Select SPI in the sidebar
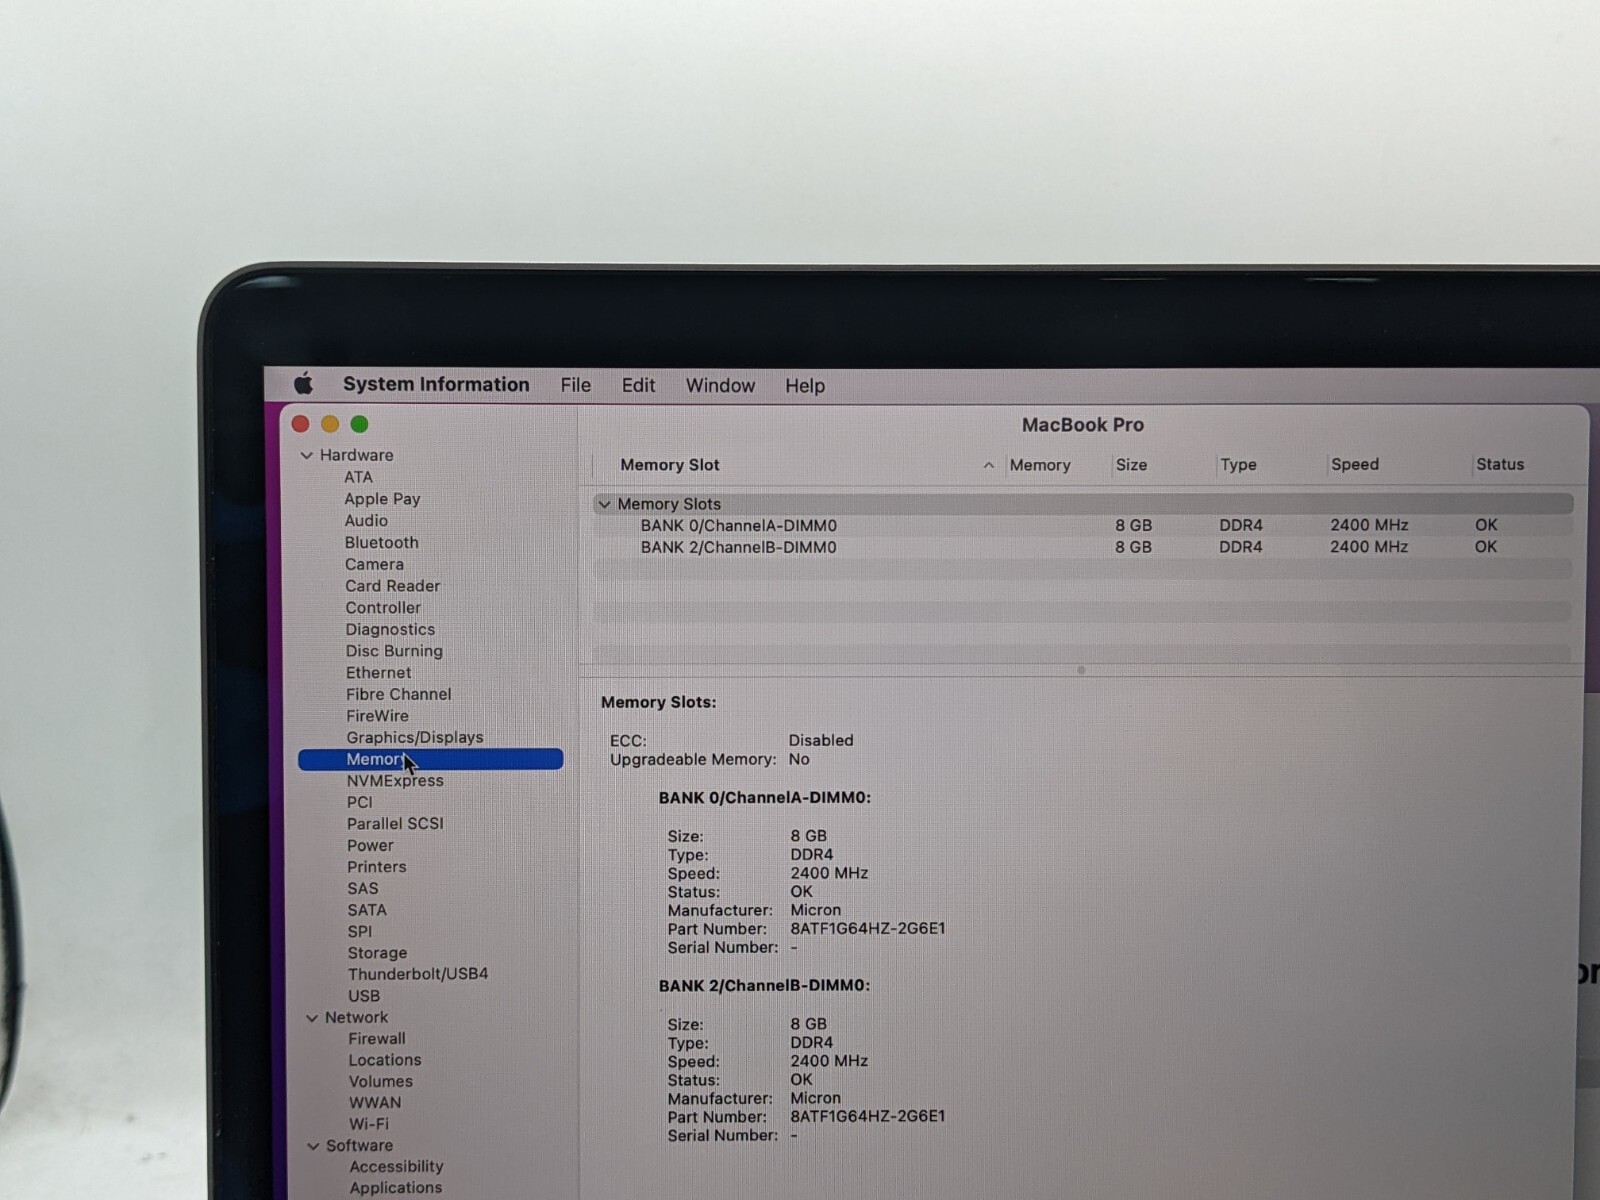This screenshot has height=1200, width=1600. coord(360,932)
